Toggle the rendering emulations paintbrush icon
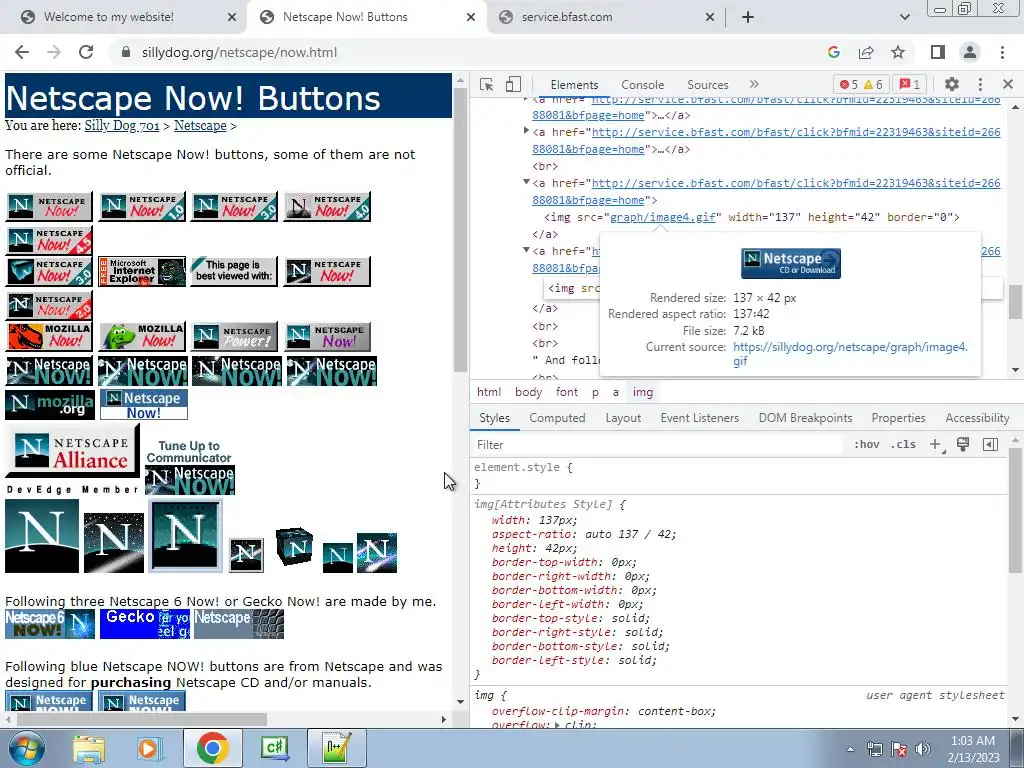Viewport: 1024px width, 768px height. 963,445
